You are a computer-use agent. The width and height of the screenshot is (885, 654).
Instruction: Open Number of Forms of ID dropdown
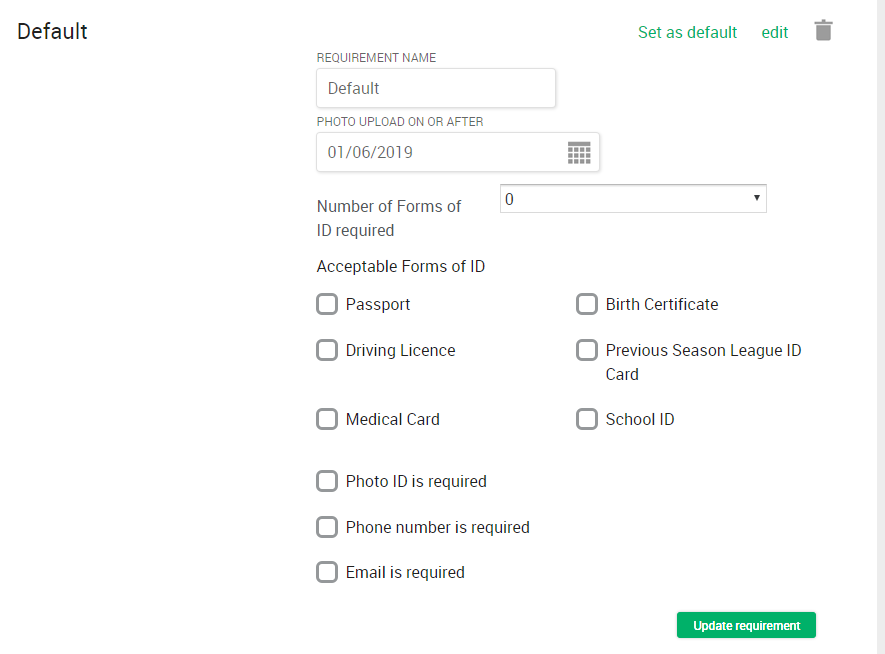633,199
